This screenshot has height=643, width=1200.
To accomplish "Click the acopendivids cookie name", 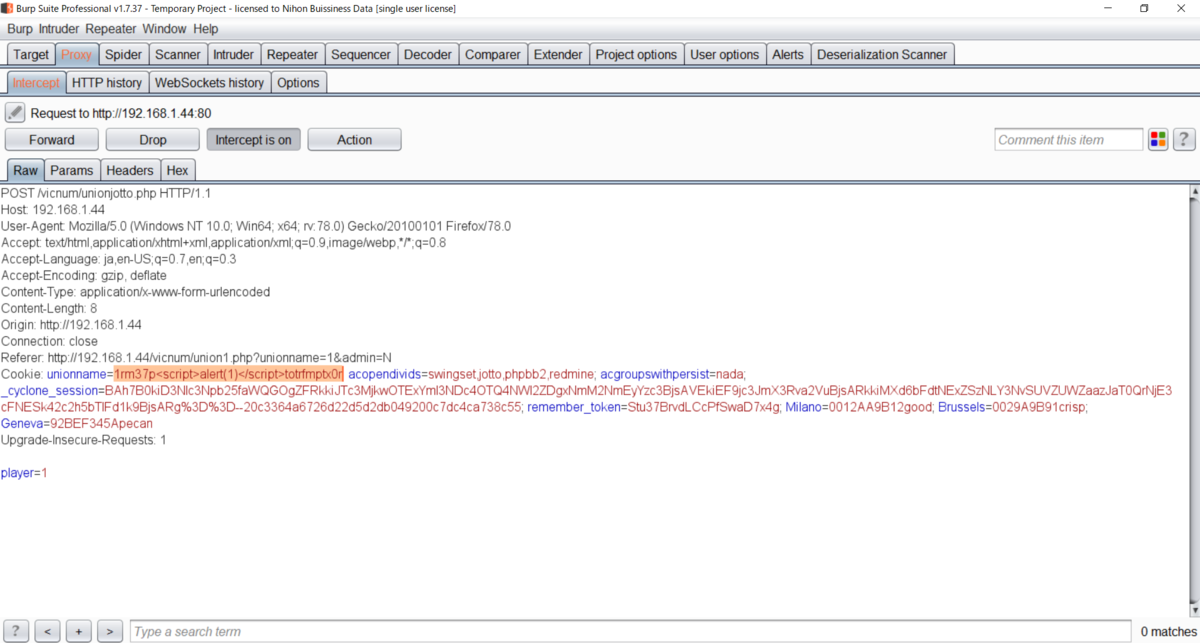I will 385,374.
